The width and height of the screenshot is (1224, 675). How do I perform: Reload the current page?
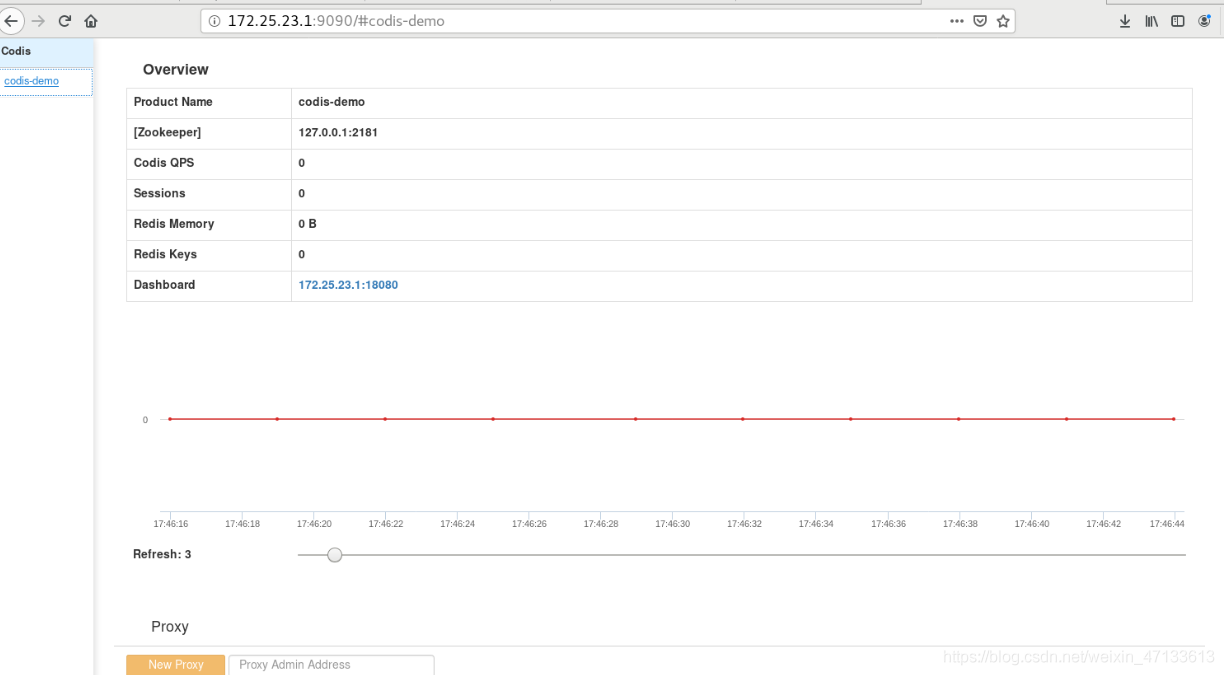[65, 21]
